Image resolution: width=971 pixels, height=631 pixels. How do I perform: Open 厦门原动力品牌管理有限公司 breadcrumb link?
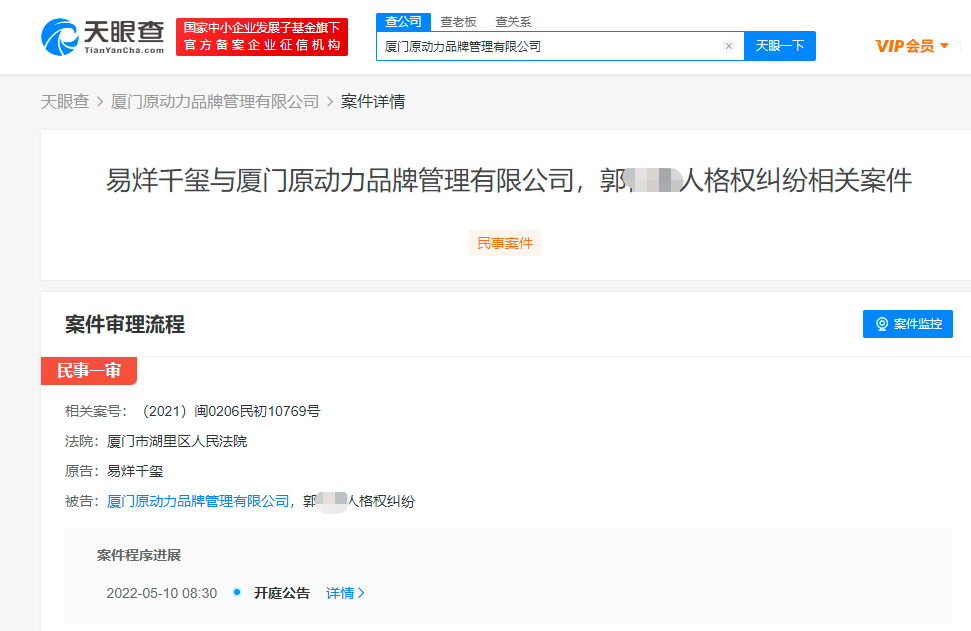tap(215, 102)
